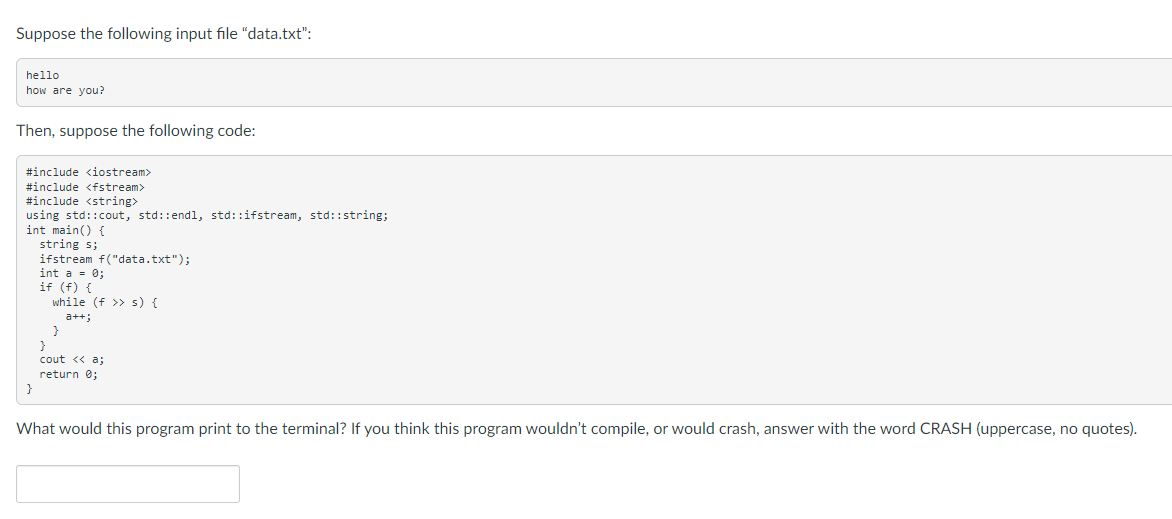Click the empty answer input box
Screen dimensions: 1172x519
tap(128, 484)
